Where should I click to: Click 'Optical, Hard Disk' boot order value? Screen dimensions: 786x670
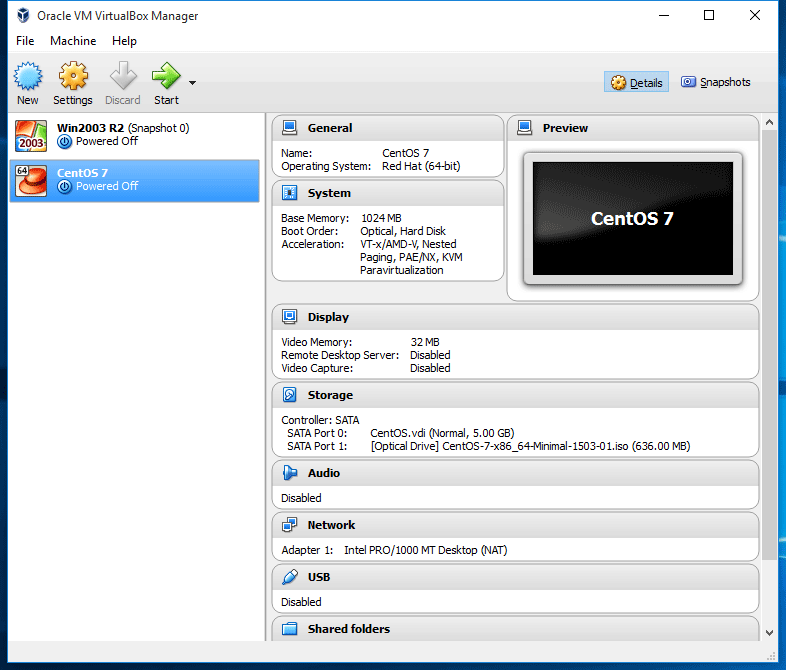point(403,232)
